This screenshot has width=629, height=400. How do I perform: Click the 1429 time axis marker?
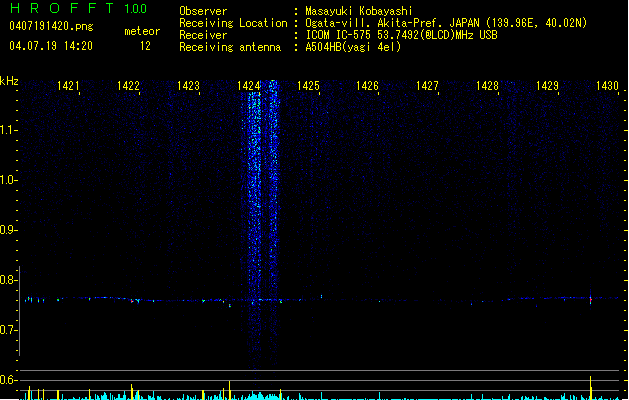[x=547, y=86]
